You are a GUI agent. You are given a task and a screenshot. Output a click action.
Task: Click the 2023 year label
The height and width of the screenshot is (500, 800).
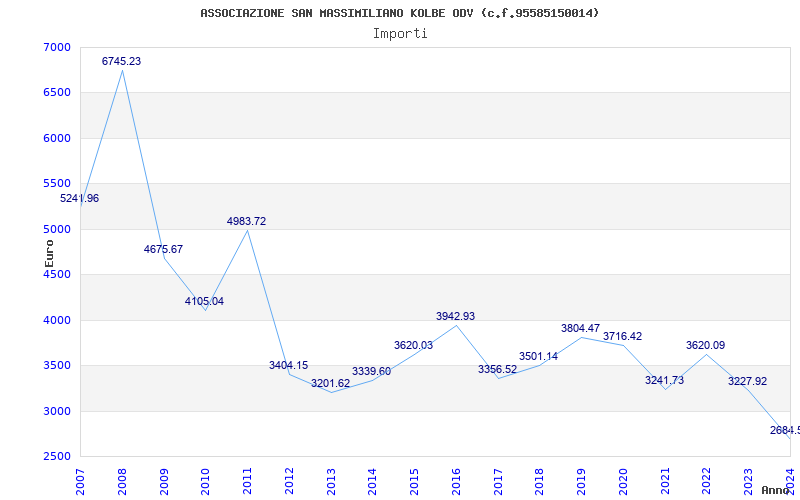point(748,482)
